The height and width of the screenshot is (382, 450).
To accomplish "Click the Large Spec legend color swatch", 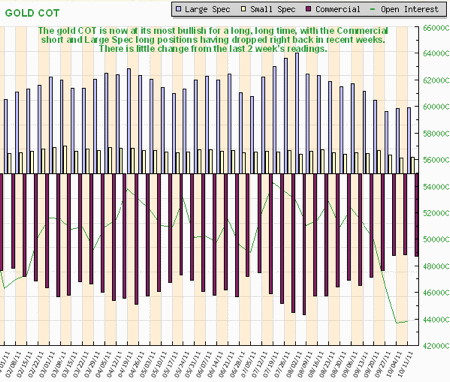I will click(x=179, y=9).
